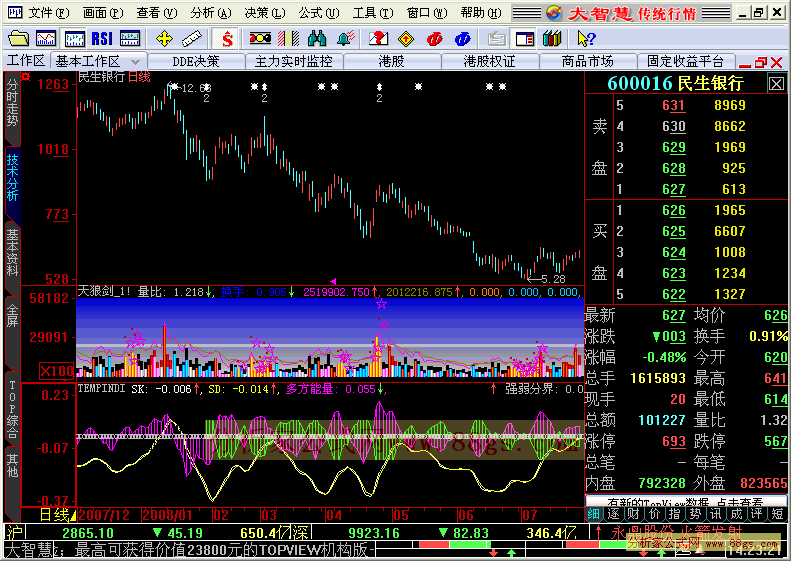Open the books library icon
The width and height of the screenshot is (791, 561).
(x=552, y=38)
